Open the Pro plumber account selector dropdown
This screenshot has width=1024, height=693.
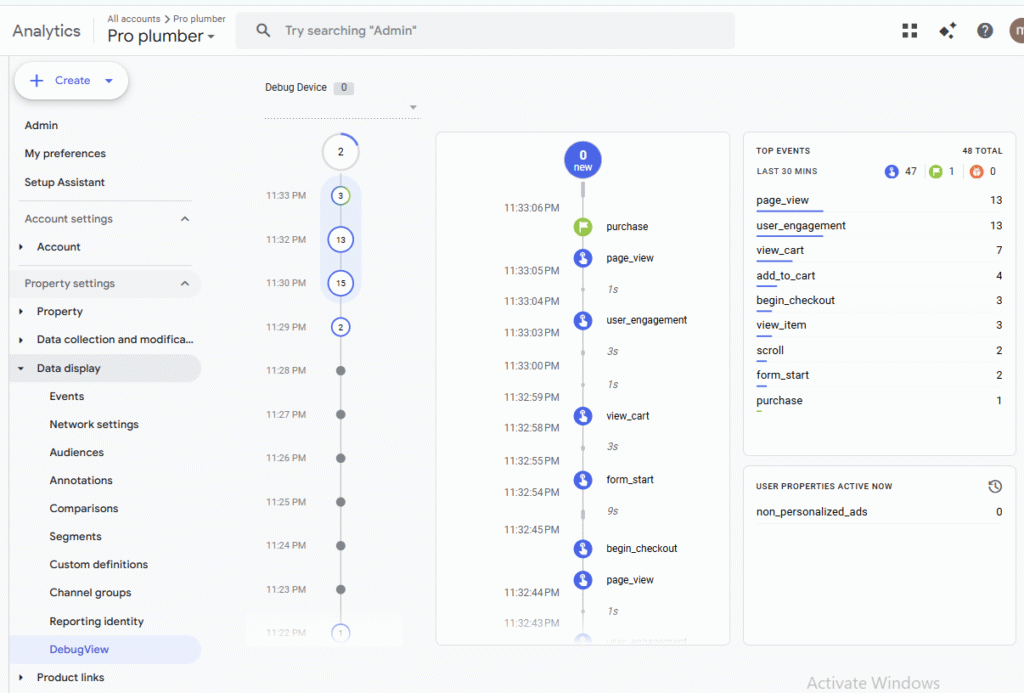point(161,37)
